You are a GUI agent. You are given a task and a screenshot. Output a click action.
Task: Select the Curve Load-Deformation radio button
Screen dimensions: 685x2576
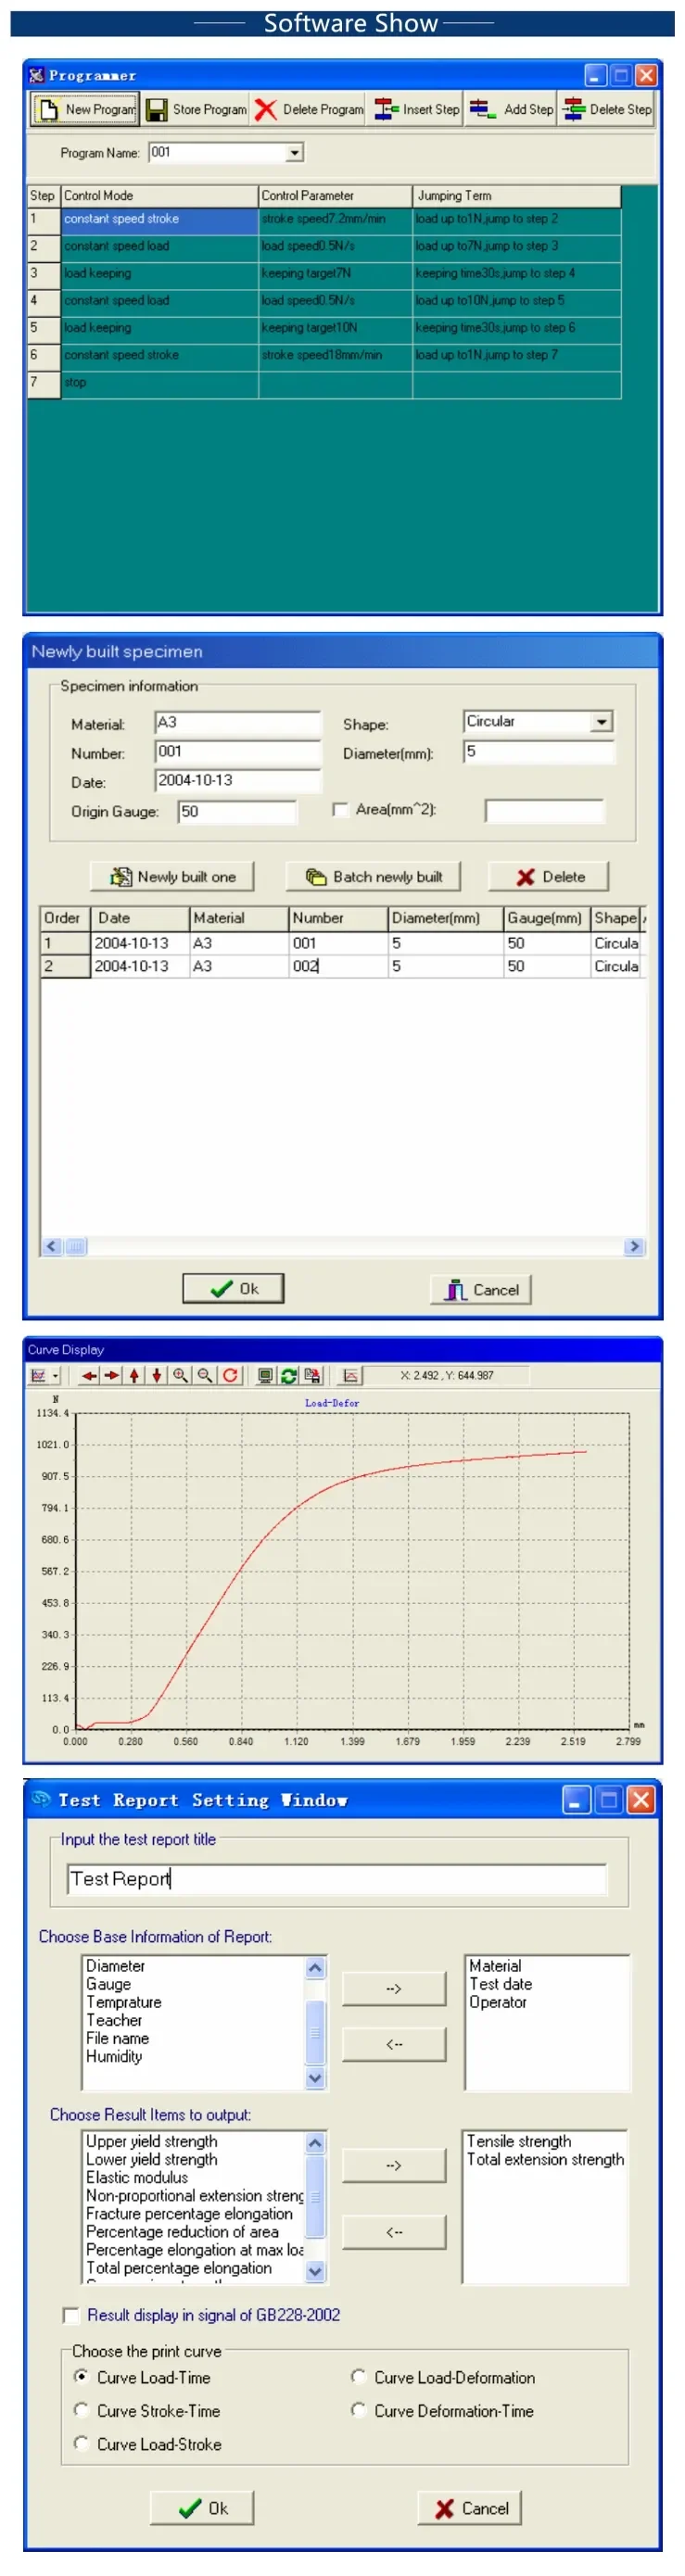(358, 2376)
